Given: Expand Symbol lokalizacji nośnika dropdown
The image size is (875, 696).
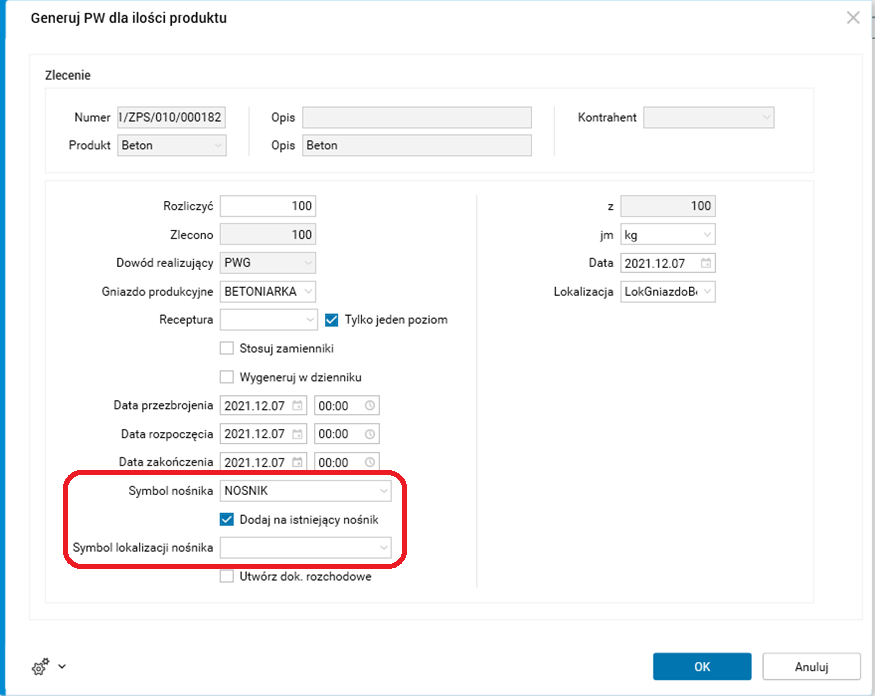Looking at the screenshot, I should click(384, 547).
